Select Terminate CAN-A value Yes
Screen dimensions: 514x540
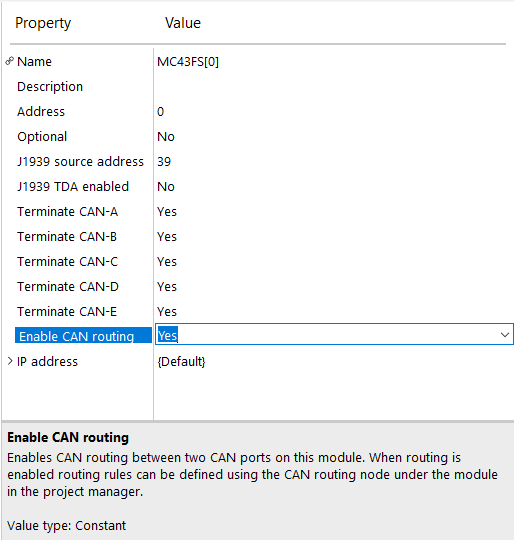[x=167, y=211]
